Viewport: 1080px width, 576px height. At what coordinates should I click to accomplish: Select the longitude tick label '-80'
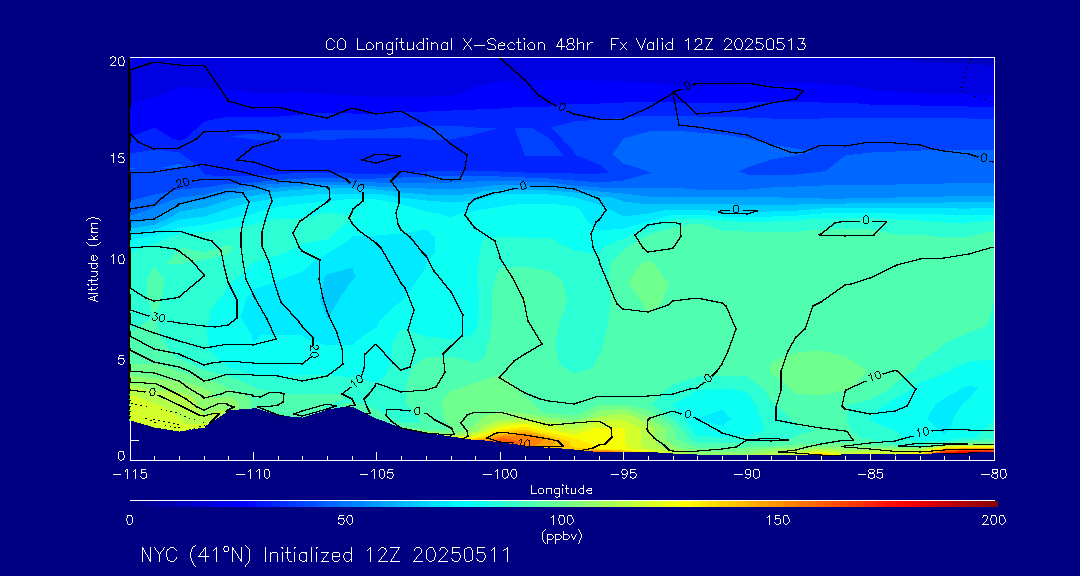tap(993, 475)
